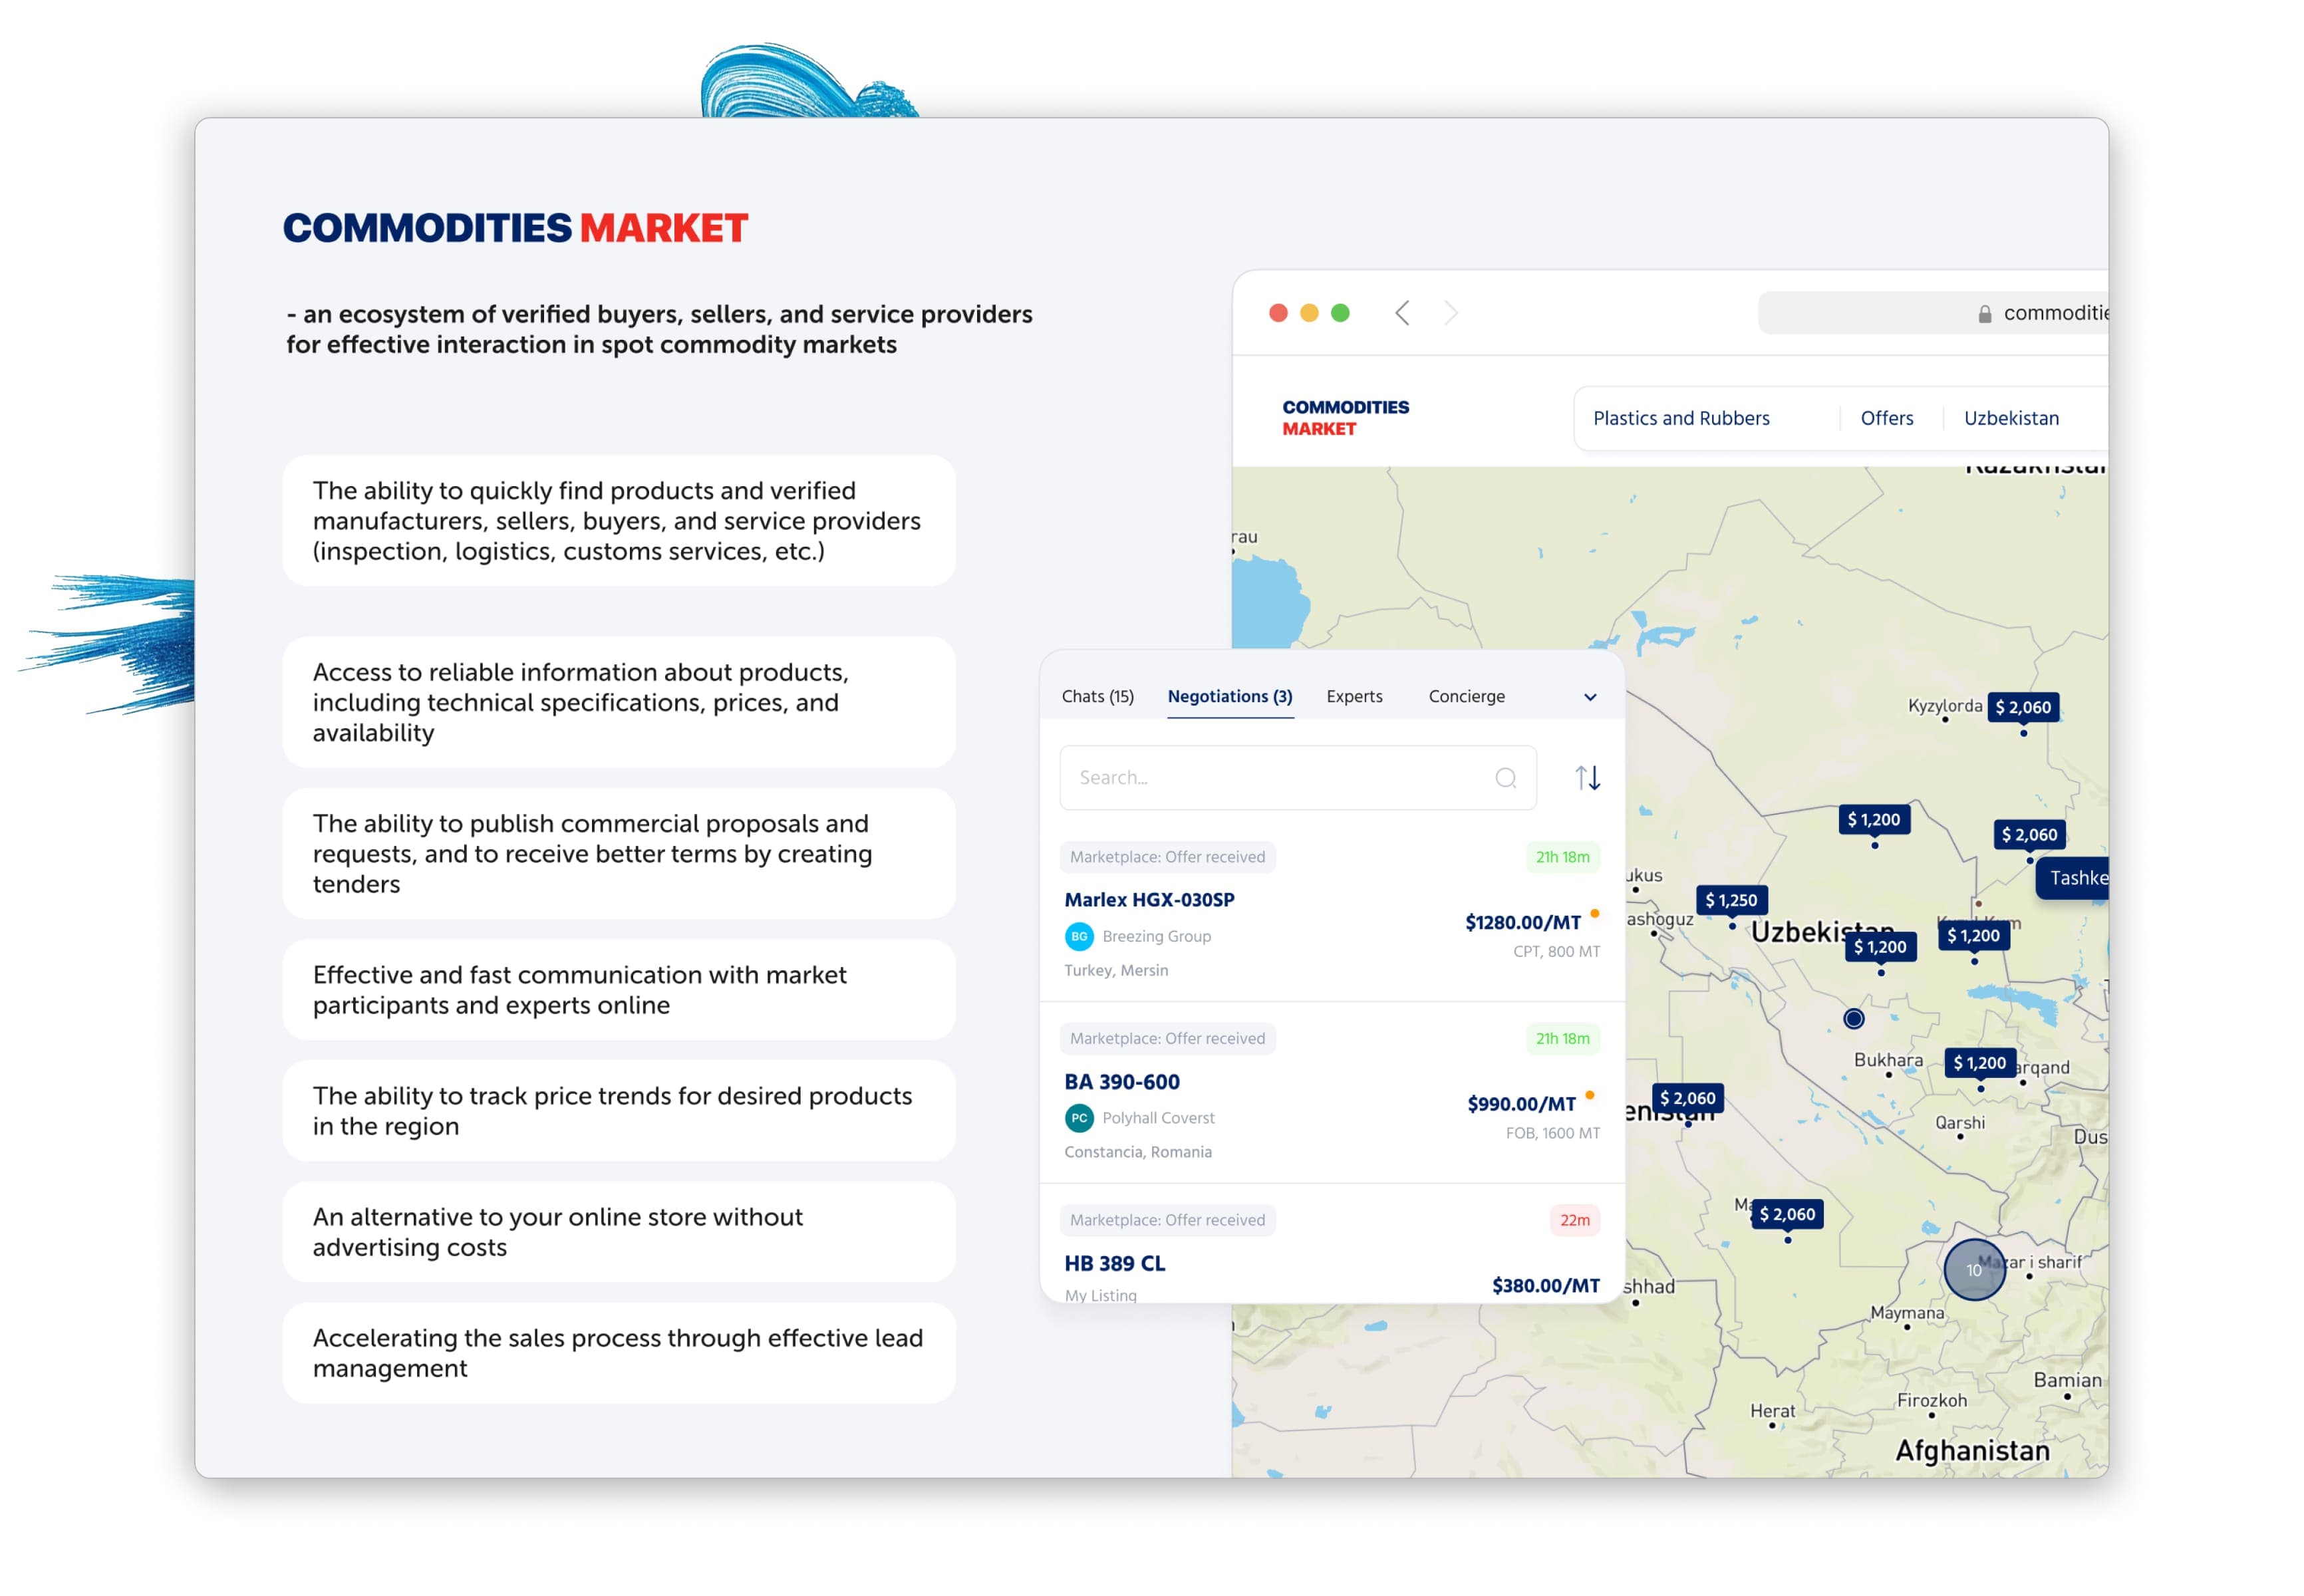Click the Qarshi city label on the map
This screenshot has width=2304, height=1596.
pyautogui.click(x=1960, y=1123)
